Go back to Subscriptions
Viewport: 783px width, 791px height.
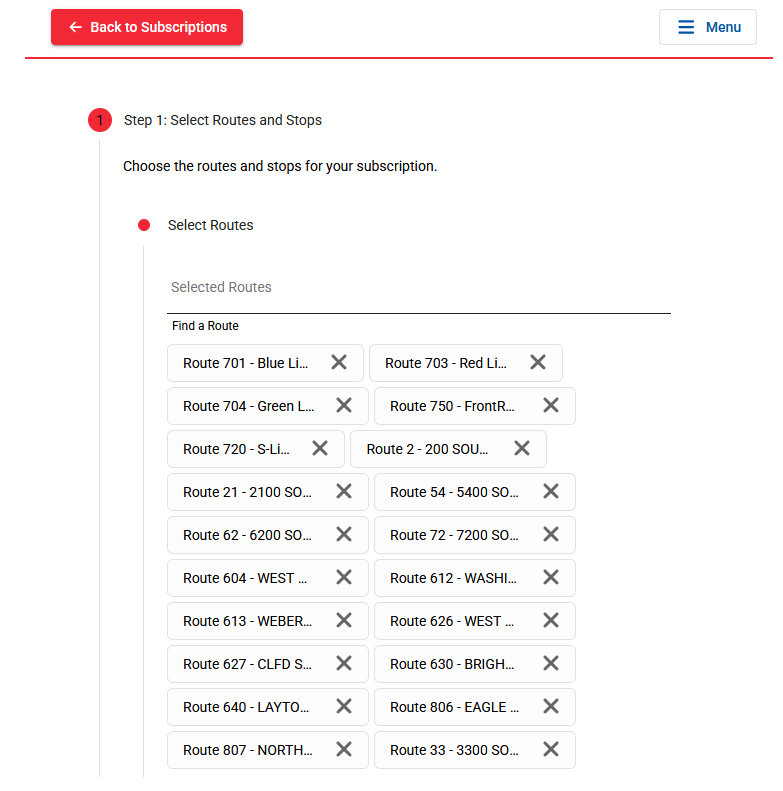click(147, 27)
